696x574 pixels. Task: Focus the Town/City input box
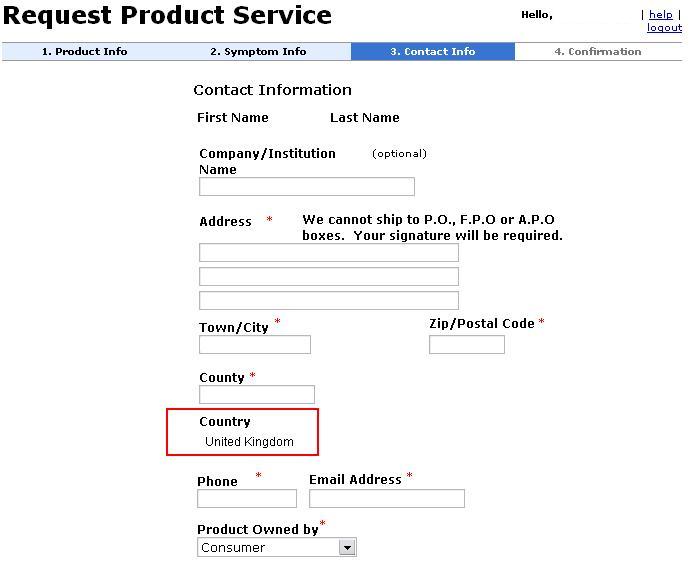[255, 344]
